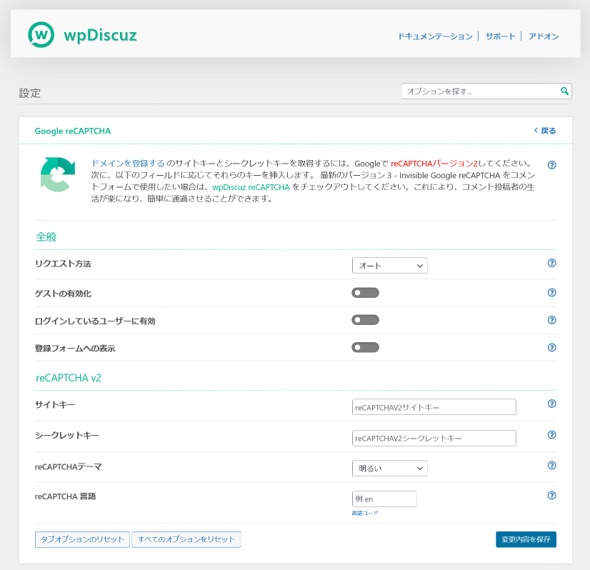Click the Google reCAPTCHA section title
Image resolution: width=590 pixels, height=570 pixels.
[73, 131]
